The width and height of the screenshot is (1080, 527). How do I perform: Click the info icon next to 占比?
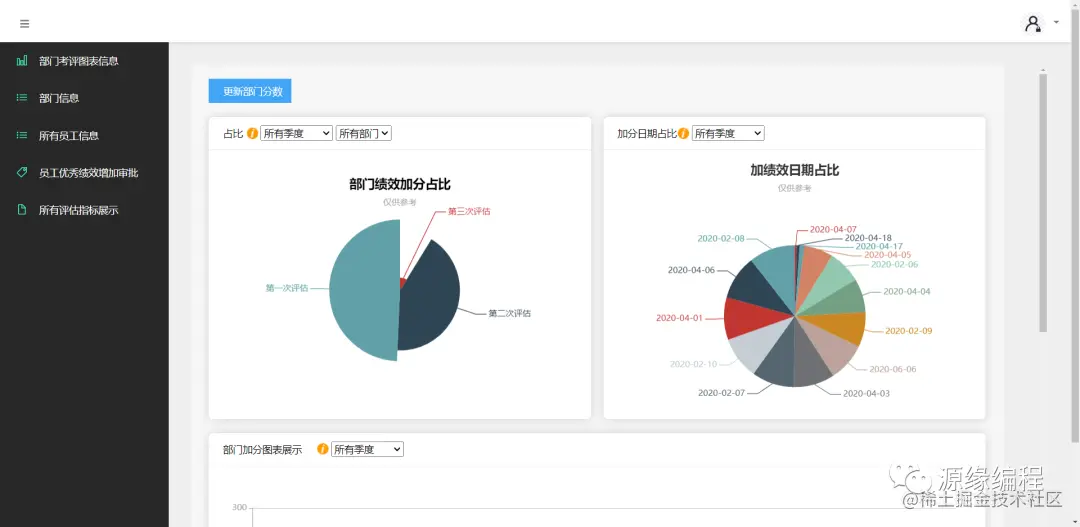252,134
